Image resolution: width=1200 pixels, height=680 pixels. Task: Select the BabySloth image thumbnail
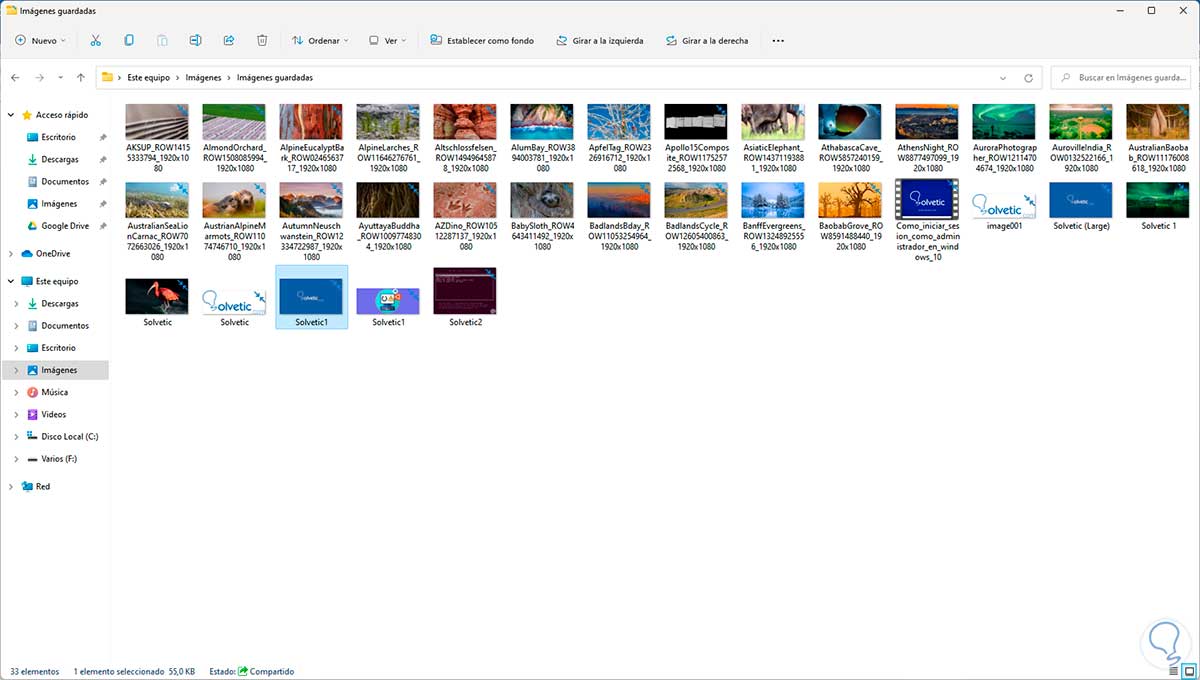[542, 200]
